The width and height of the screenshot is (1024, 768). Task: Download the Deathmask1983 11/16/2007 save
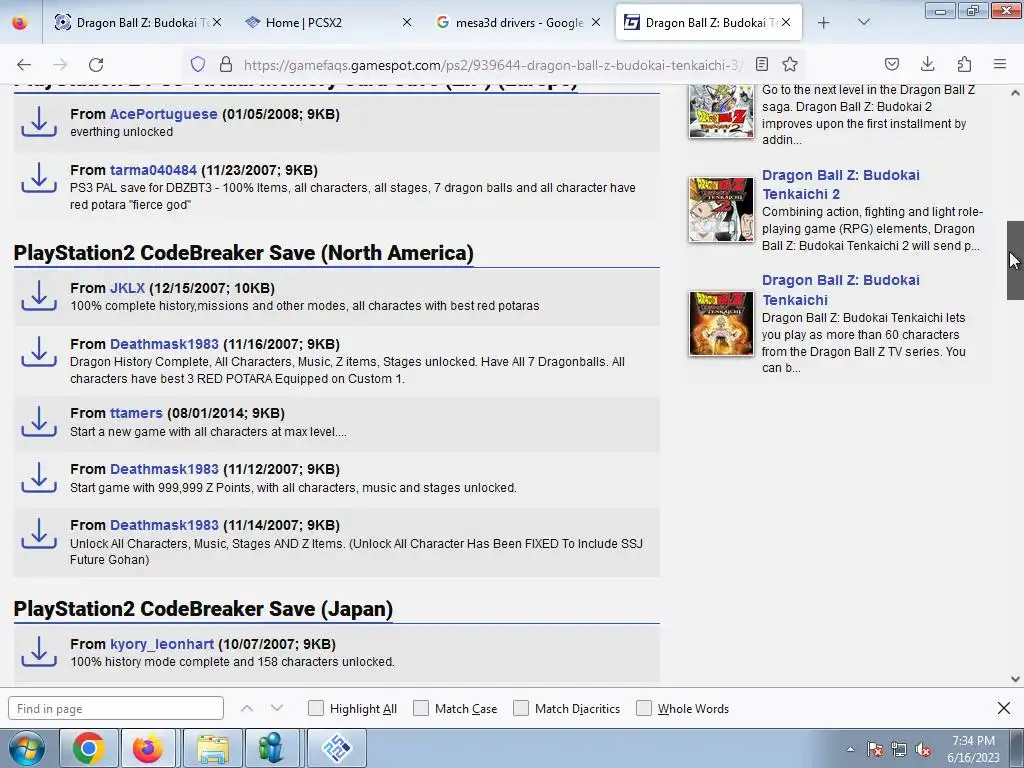tap(39, 352)
